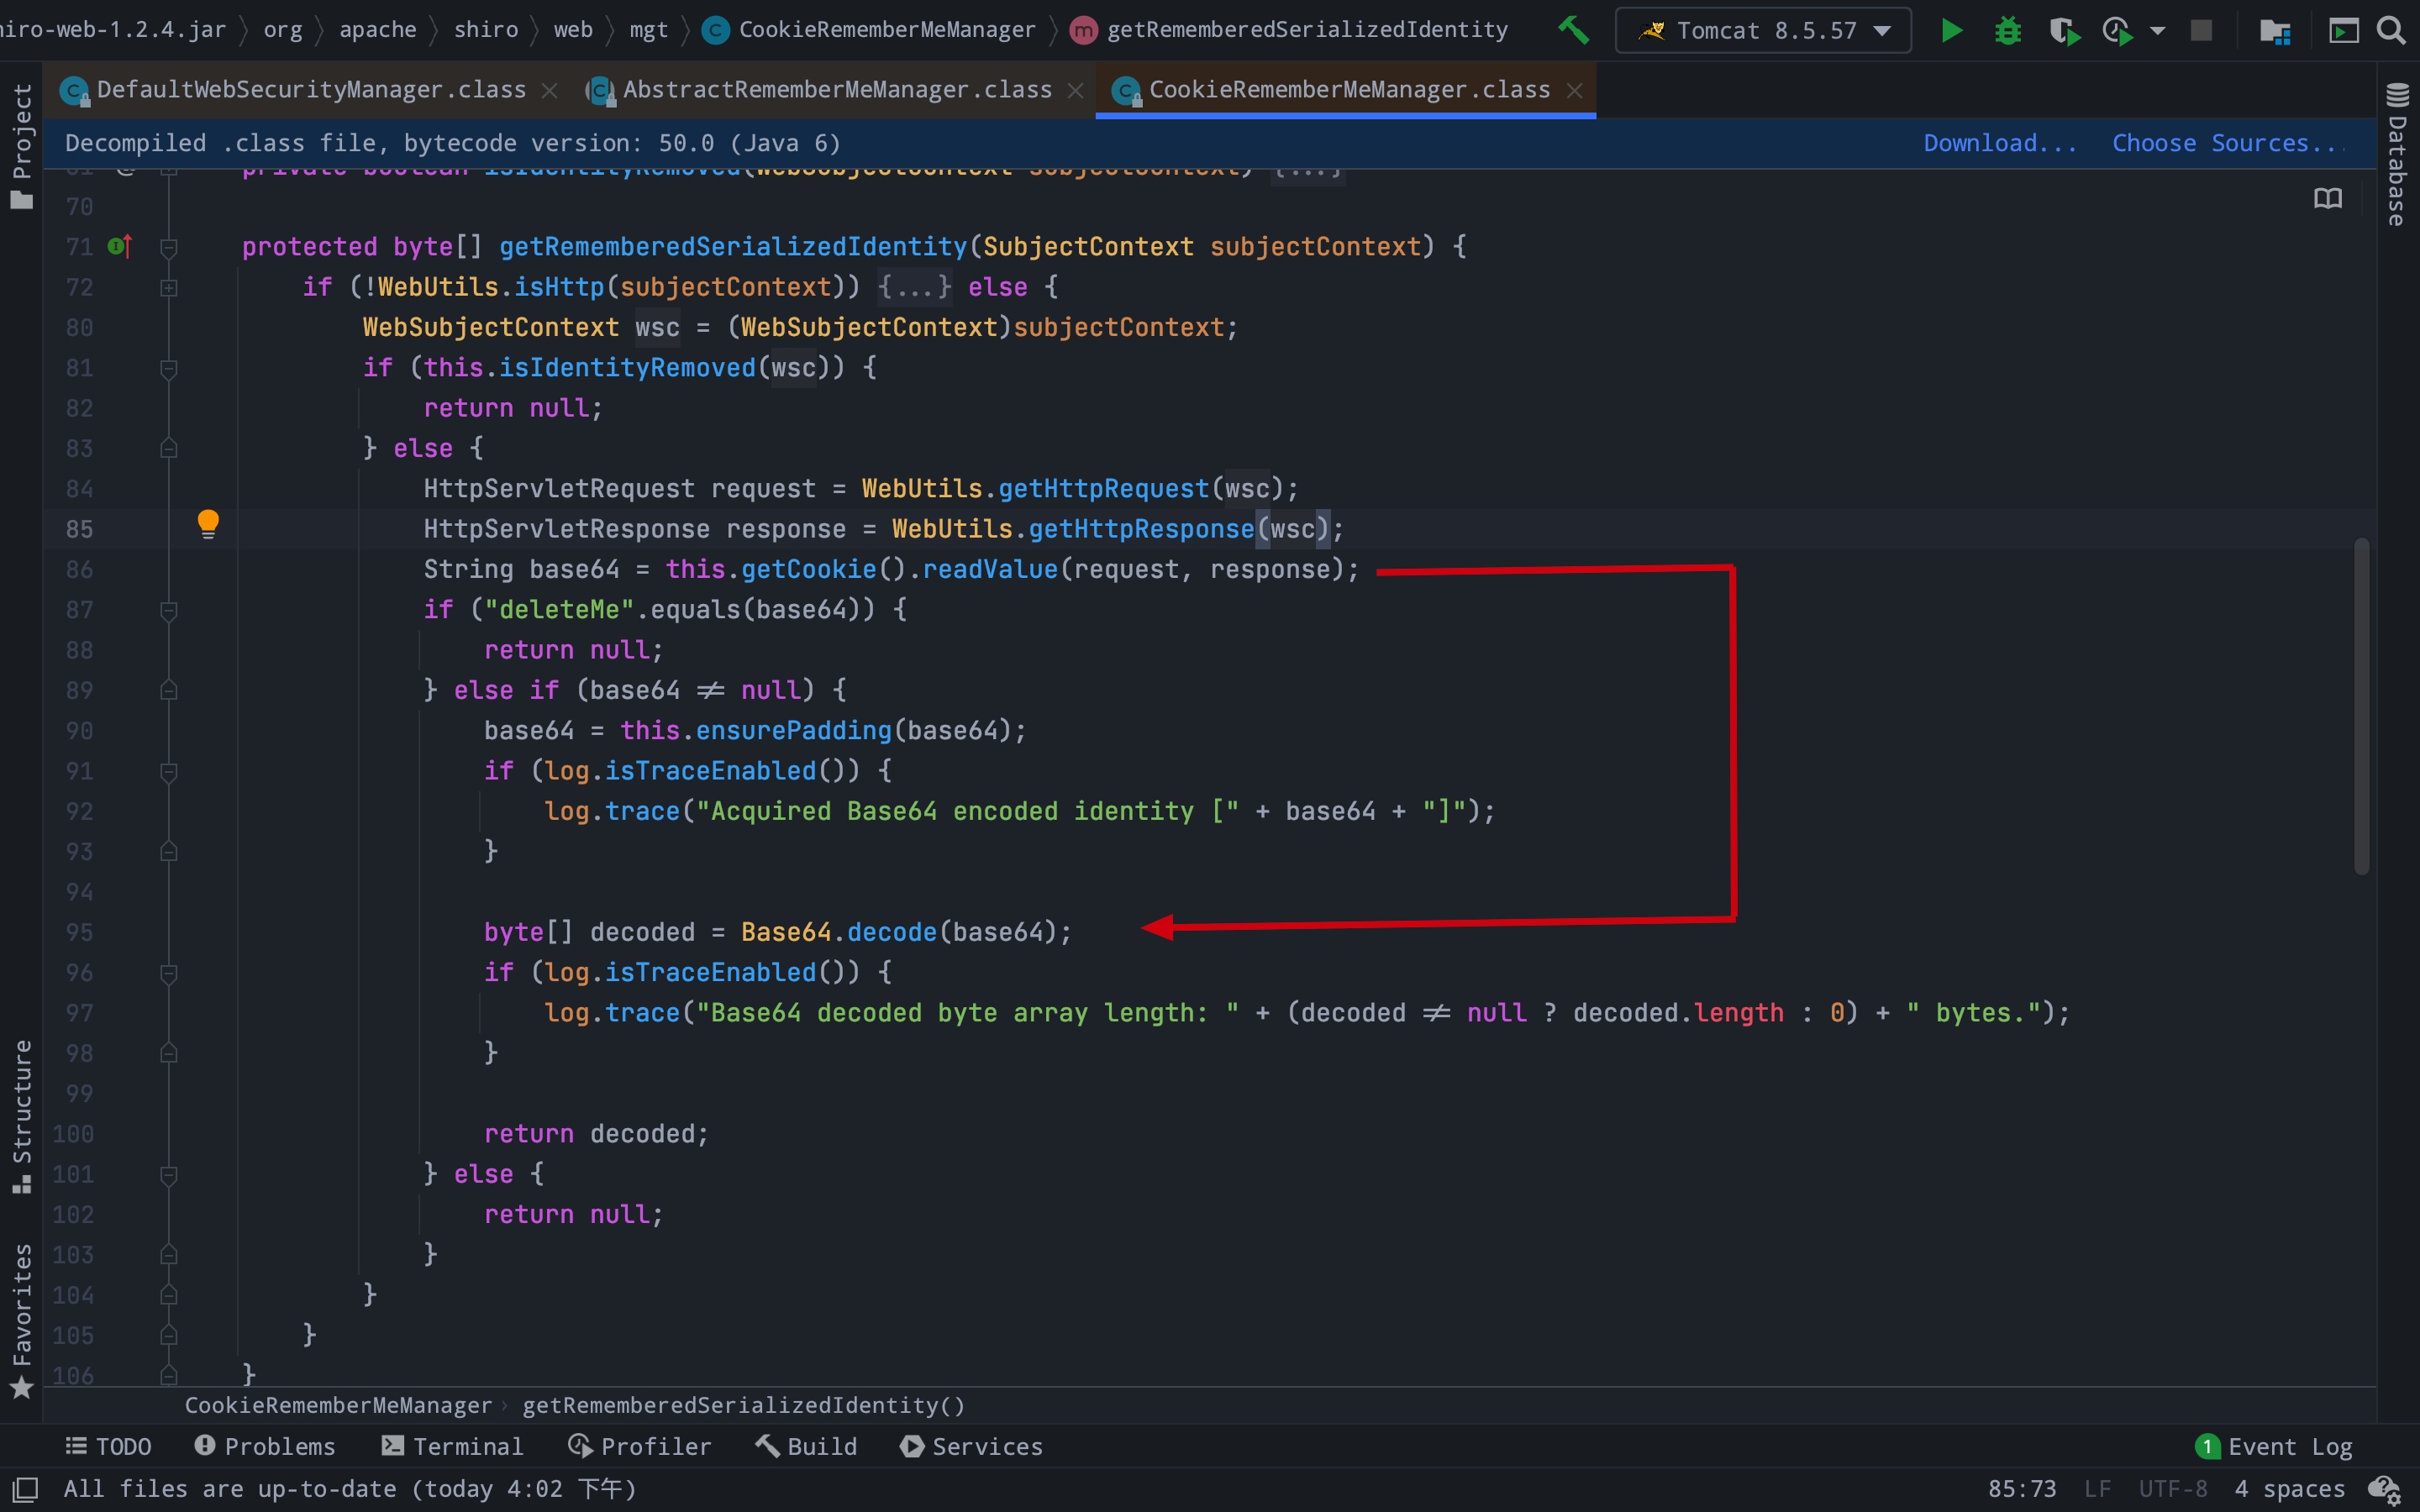2420x1512 pixels.
Task: Click the Stop square icon
Action: pos(2201,30)
